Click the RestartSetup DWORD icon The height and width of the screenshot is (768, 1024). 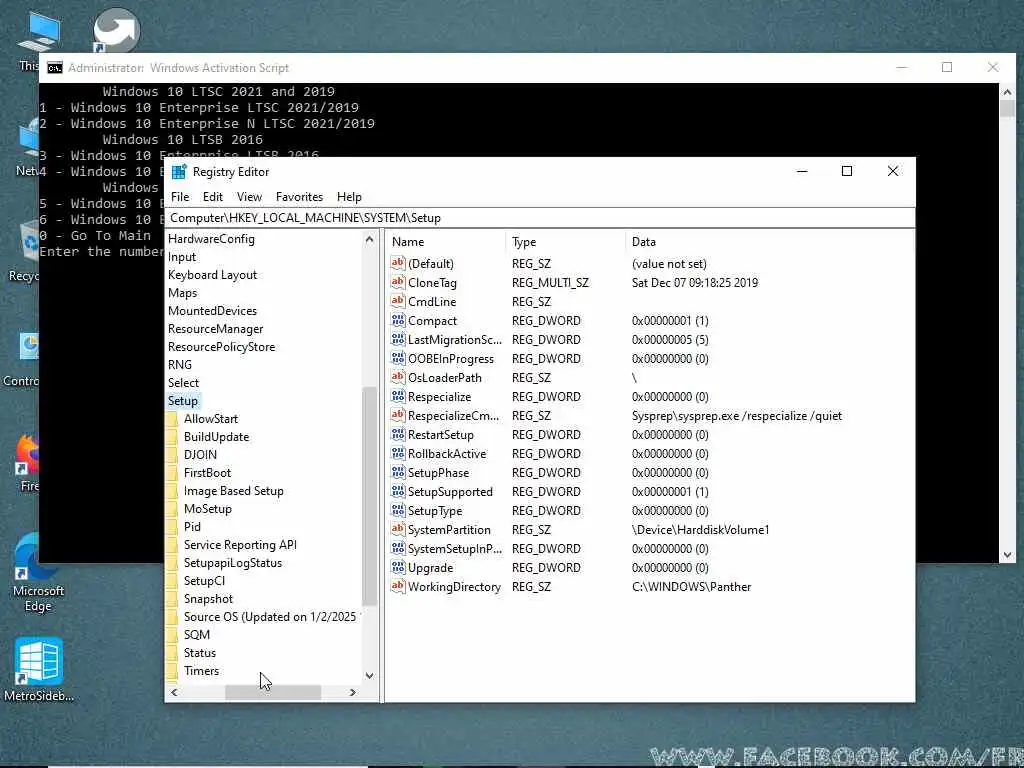[398, 434]
